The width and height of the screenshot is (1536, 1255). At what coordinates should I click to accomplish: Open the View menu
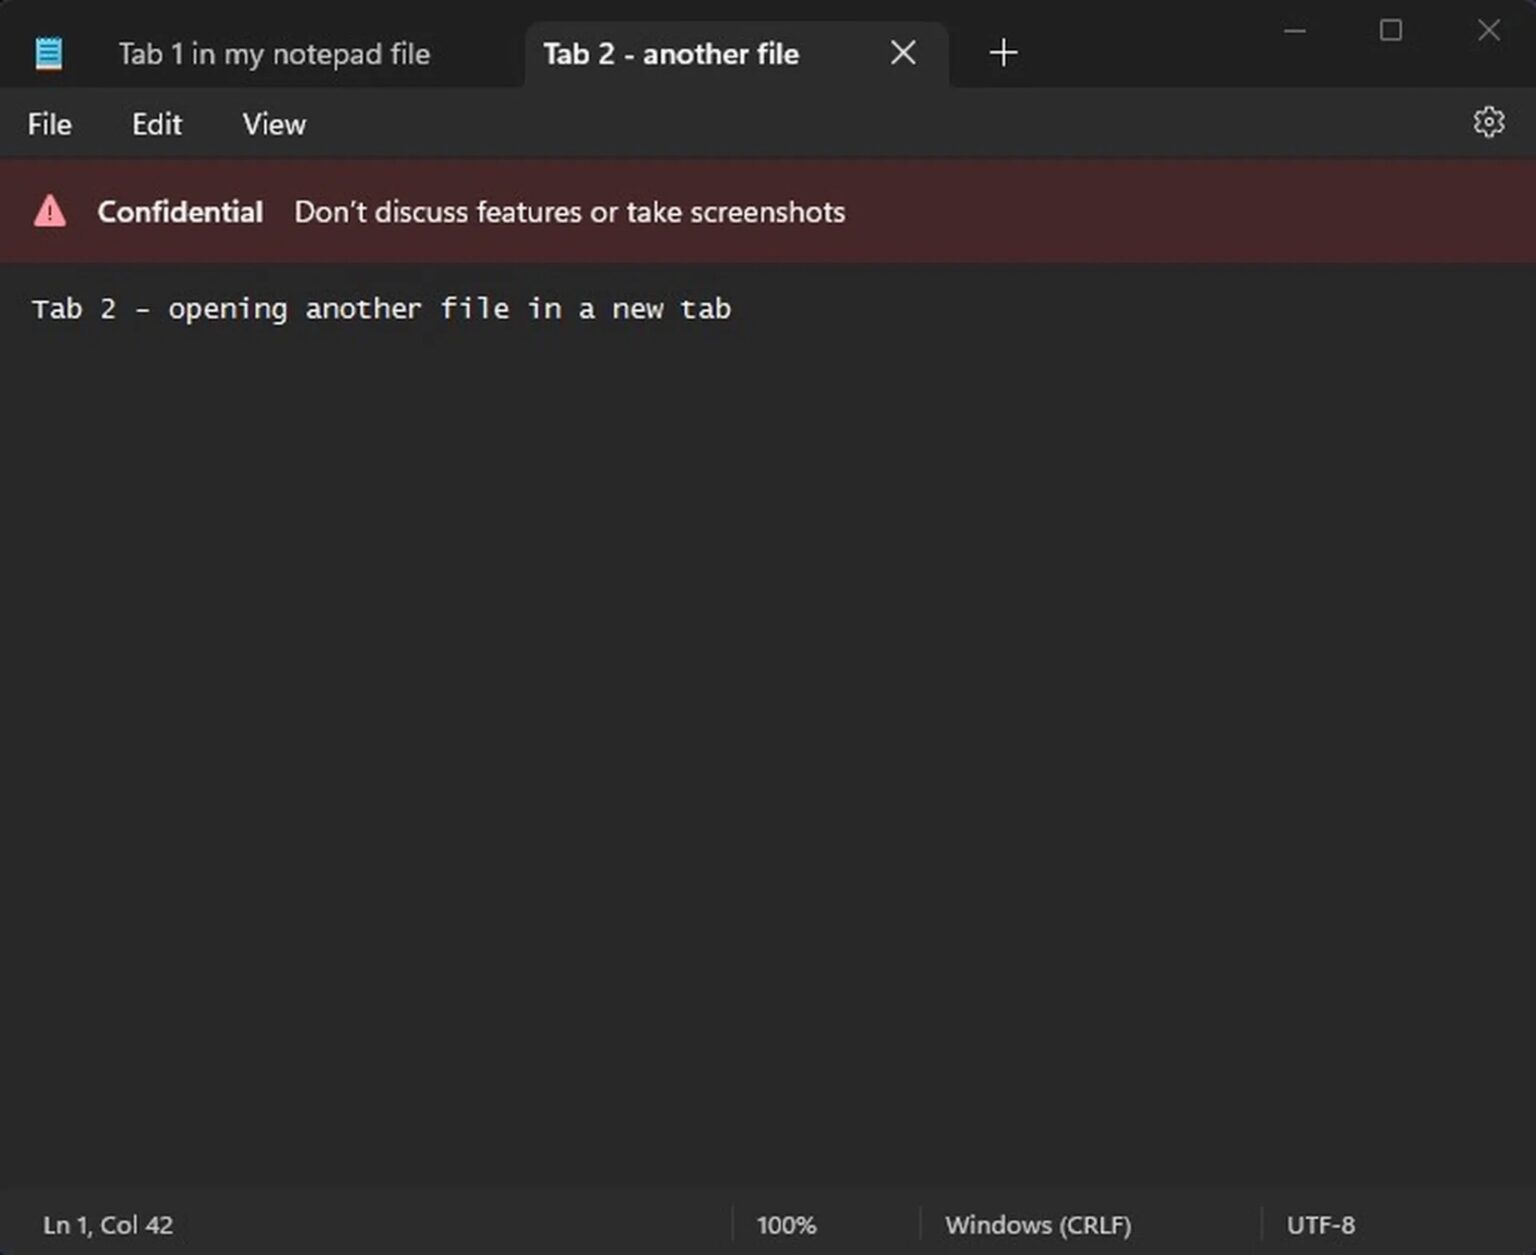[272, 123]
